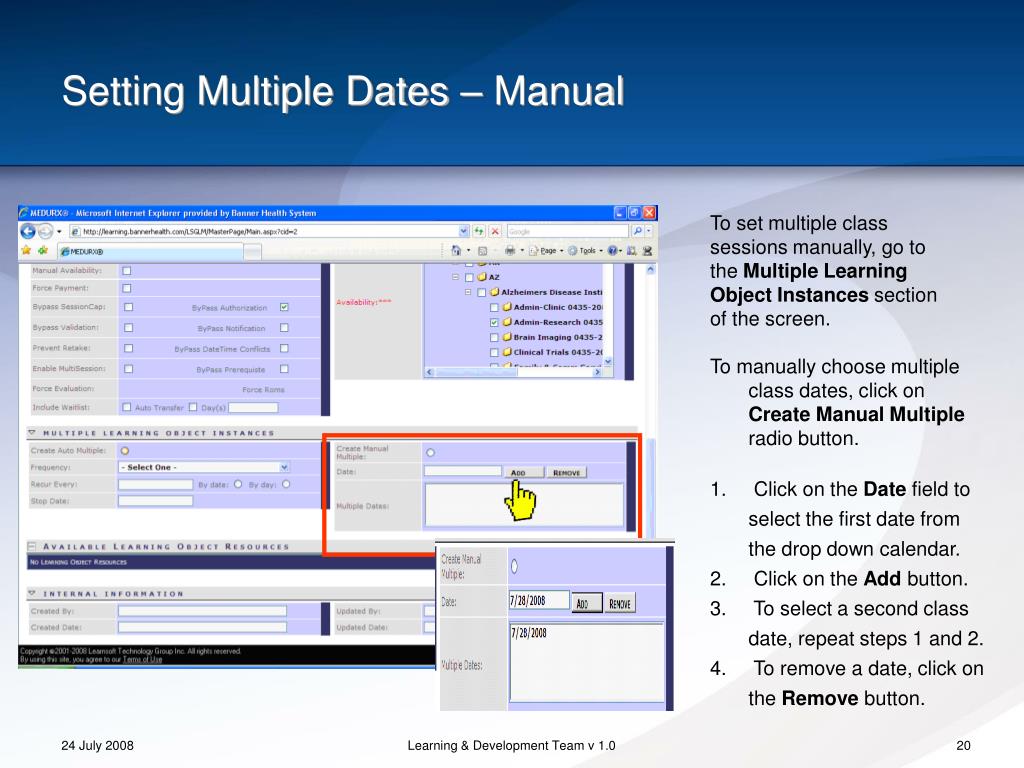
Task: Click tree panel scroll-down arrow
Action: [x=608, y=361]
